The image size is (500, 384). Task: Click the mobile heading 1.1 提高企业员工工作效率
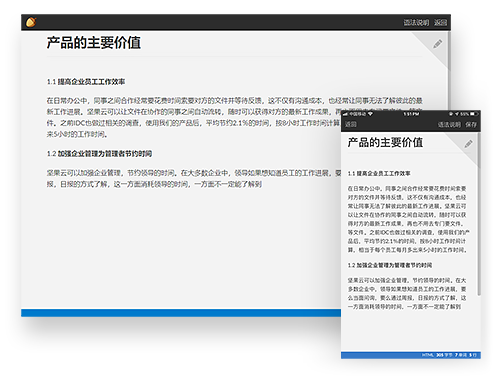click(379, 173)
